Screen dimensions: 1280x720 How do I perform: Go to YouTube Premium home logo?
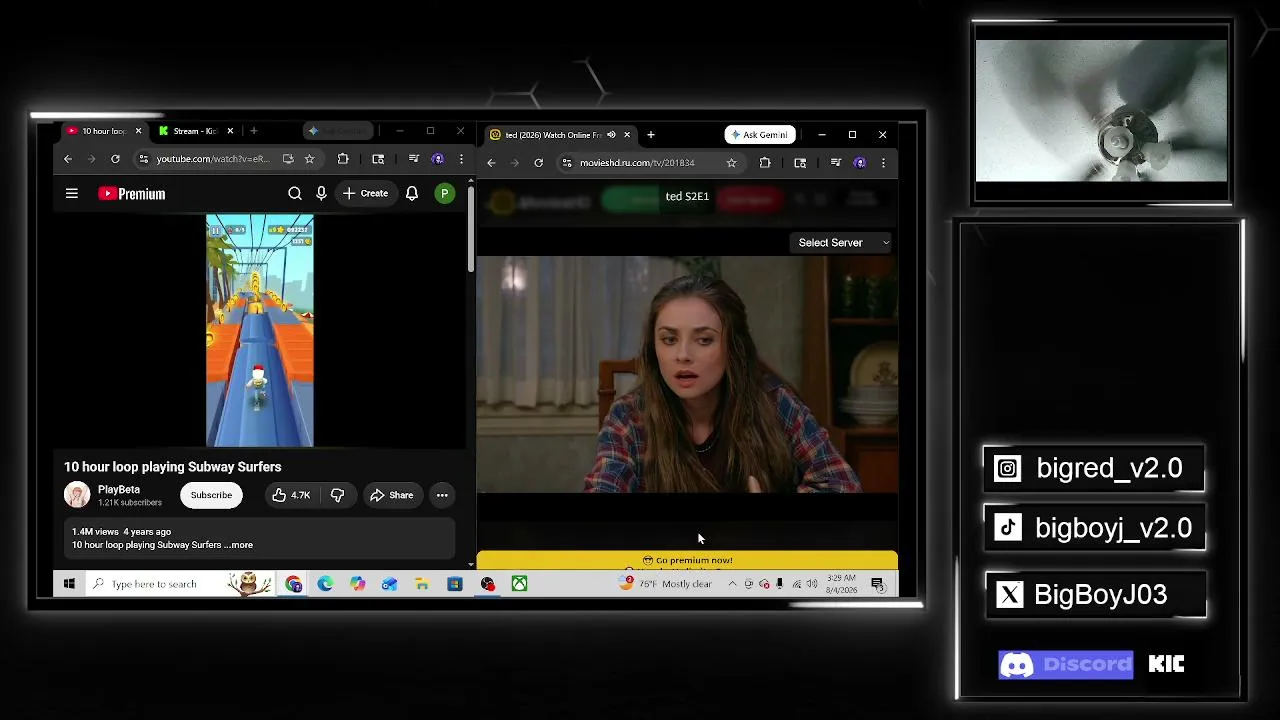tap(131, 194)
